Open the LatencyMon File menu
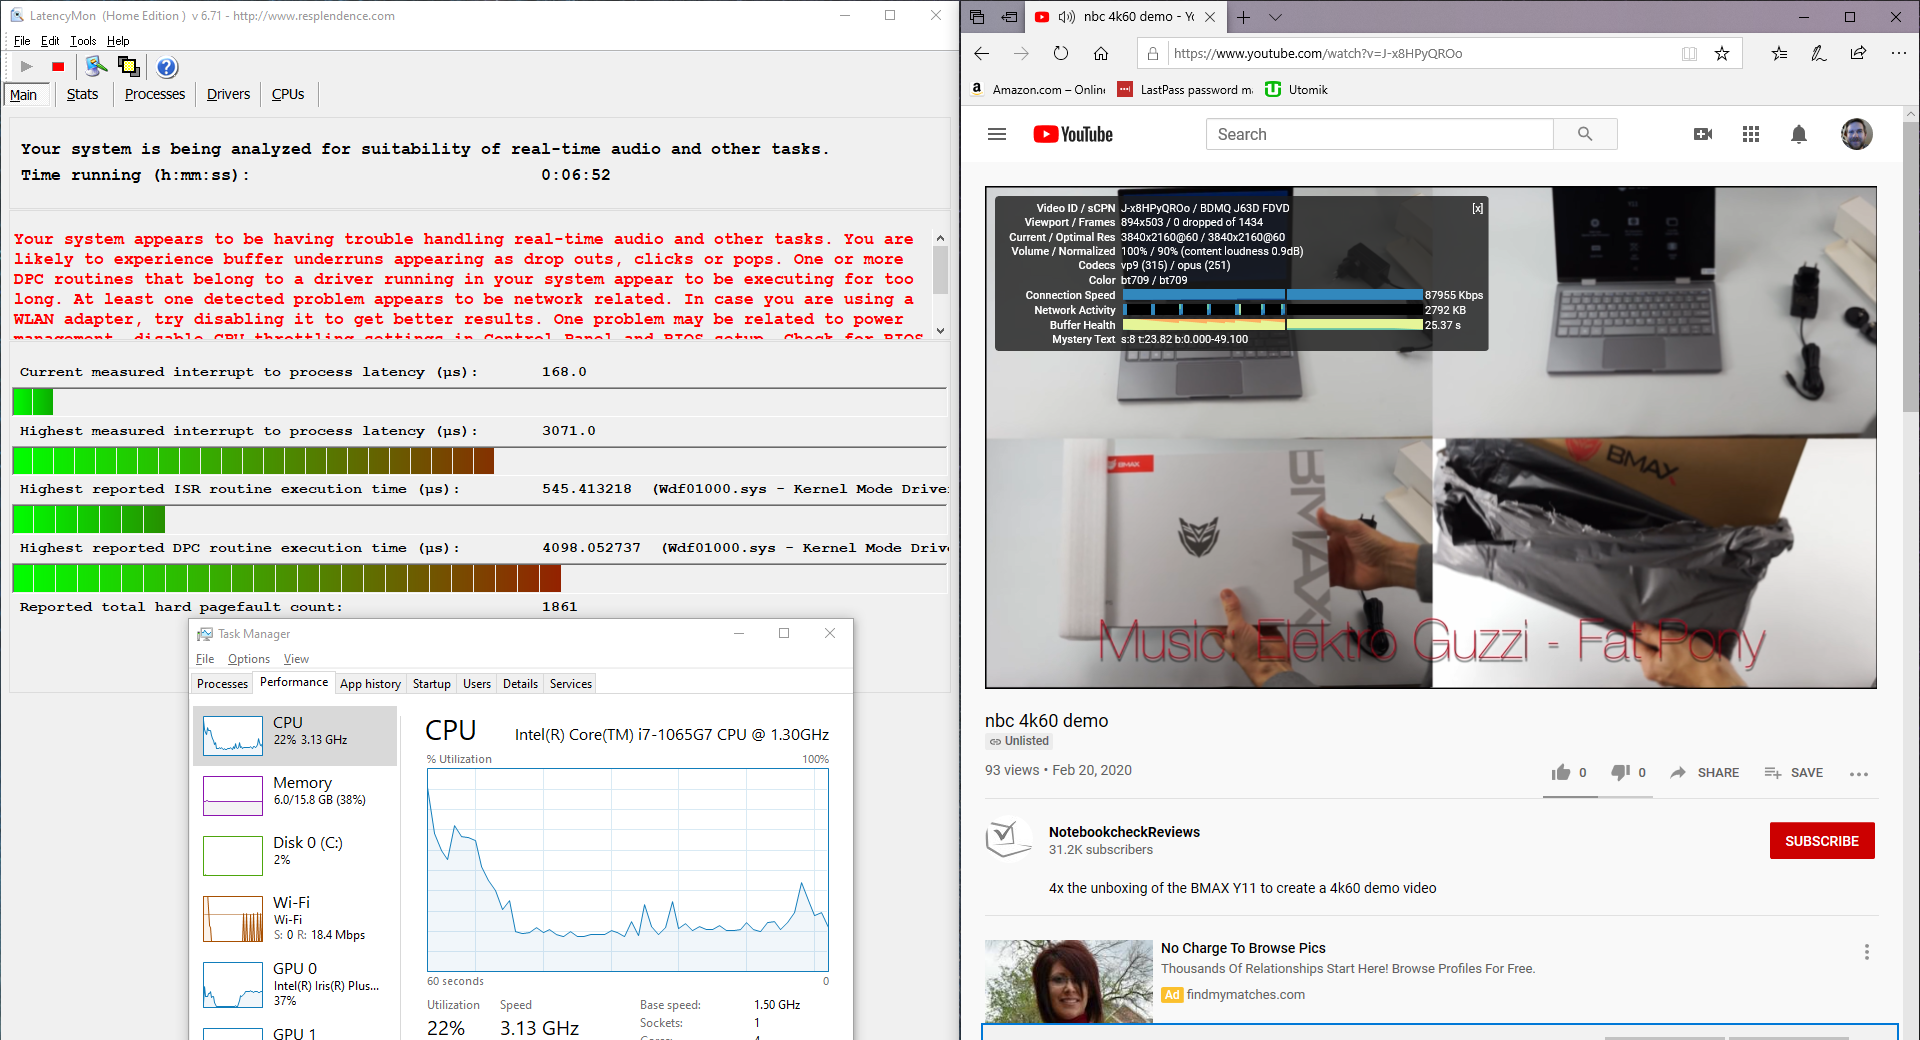This screenshot has height=1040, width=1920. coord(22,41)
